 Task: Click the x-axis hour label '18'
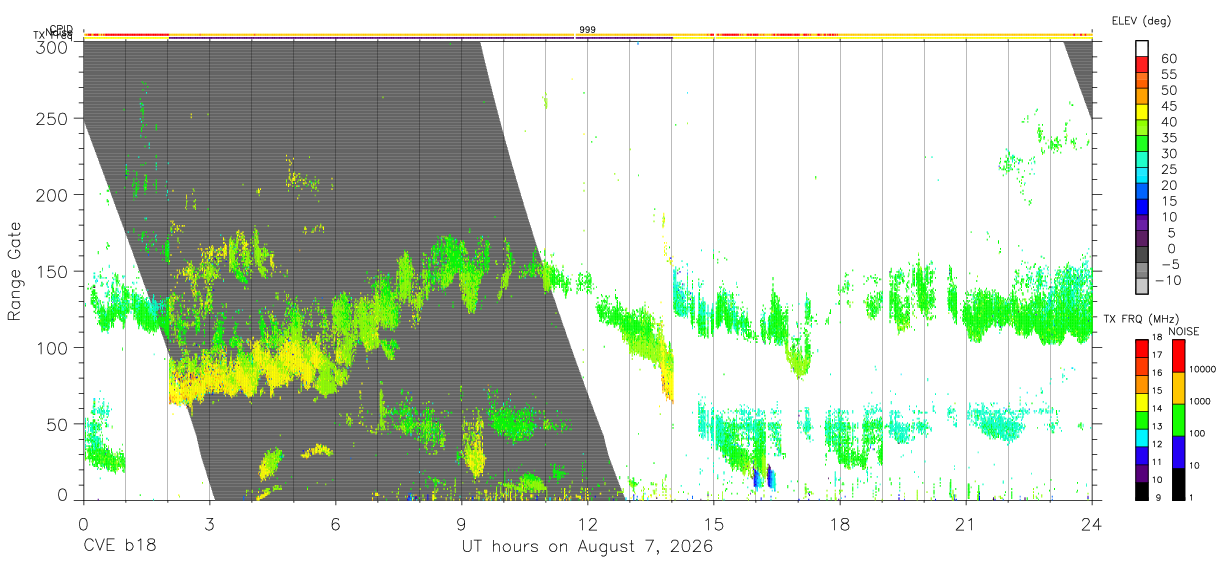point(839,524)
